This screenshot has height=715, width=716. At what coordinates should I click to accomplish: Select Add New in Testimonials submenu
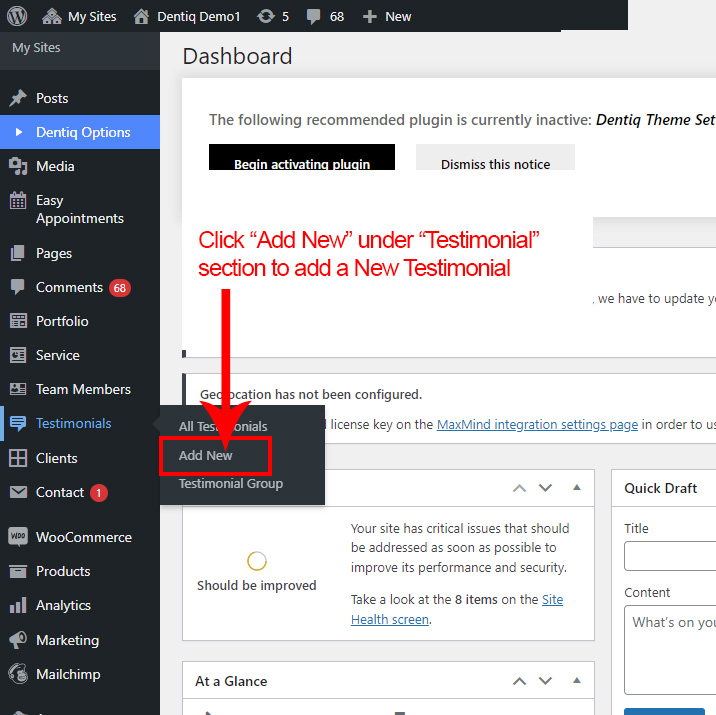(x=206, y=455)
